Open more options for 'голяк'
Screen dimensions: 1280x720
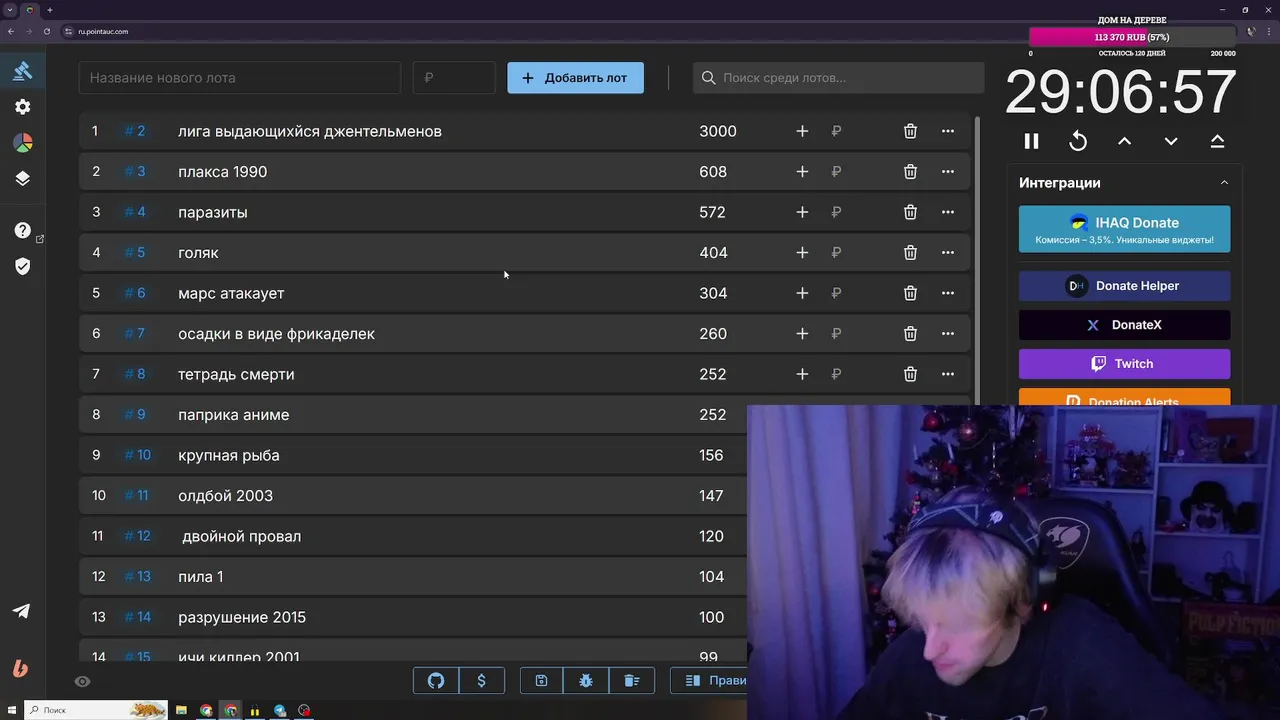pos(948,253)
